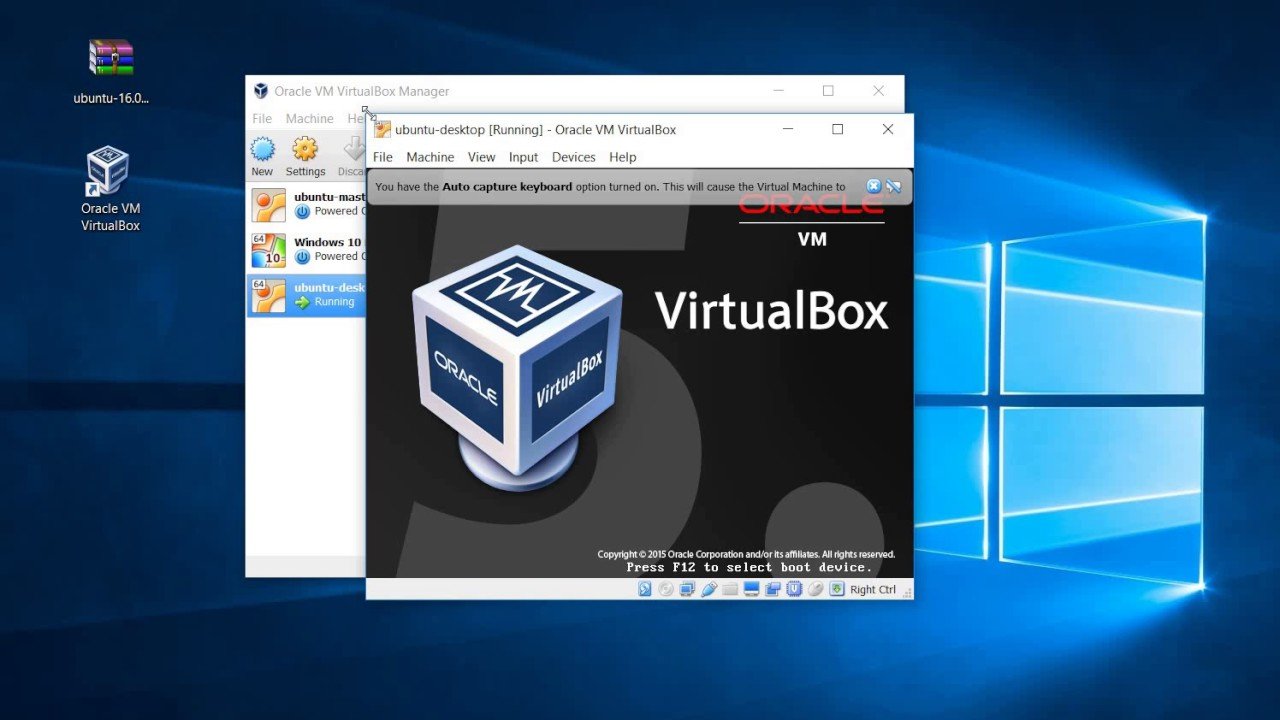Open the optical drives status icon

663,589
